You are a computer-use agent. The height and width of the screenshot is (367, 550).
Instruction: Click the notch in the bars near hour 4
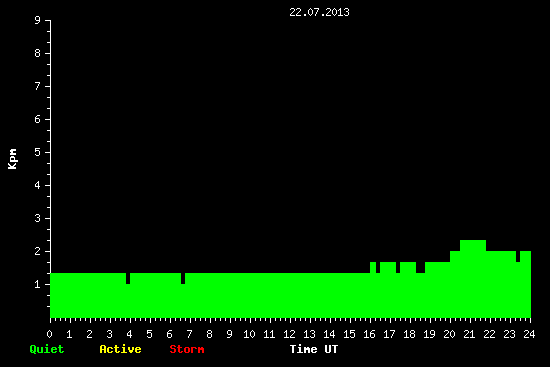[x=128, y=278]
